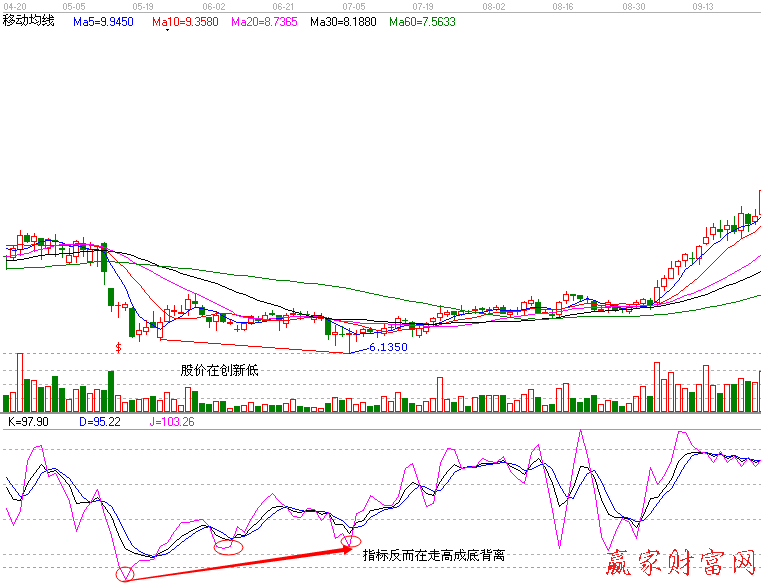Screen dimensions: 761x587
Task: Click the 股价在创新低 annotation text
Action: (219, 370)
